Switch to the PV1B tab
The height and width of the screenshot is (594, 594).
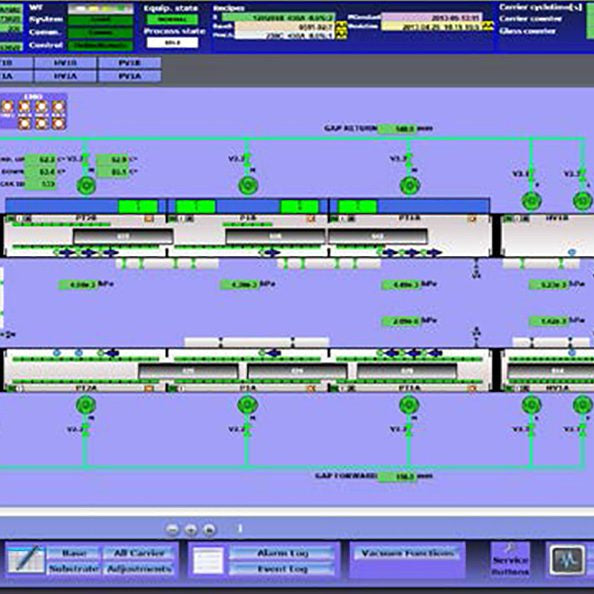(130, 63)
